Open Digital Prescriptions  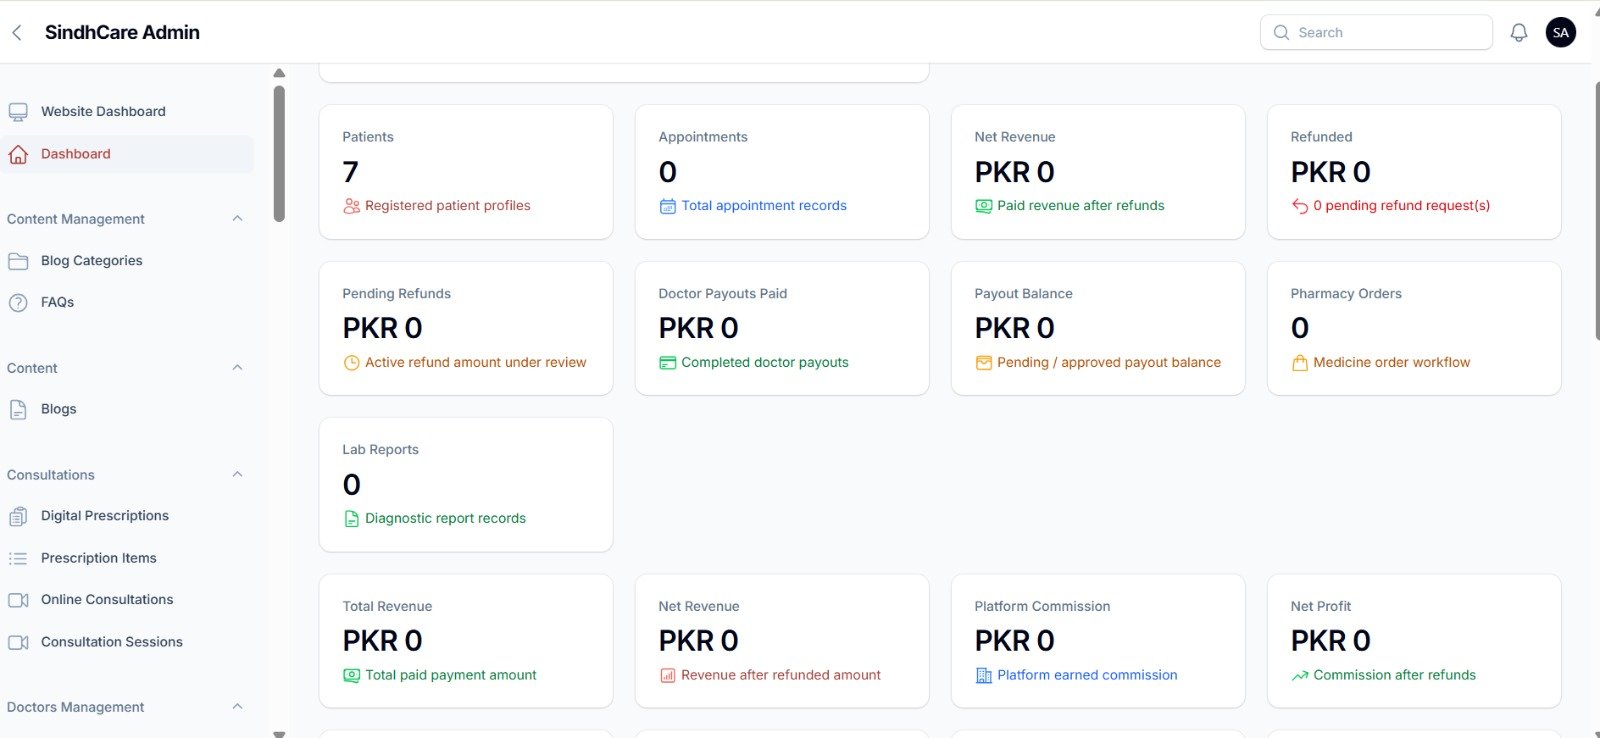point(127,516)
